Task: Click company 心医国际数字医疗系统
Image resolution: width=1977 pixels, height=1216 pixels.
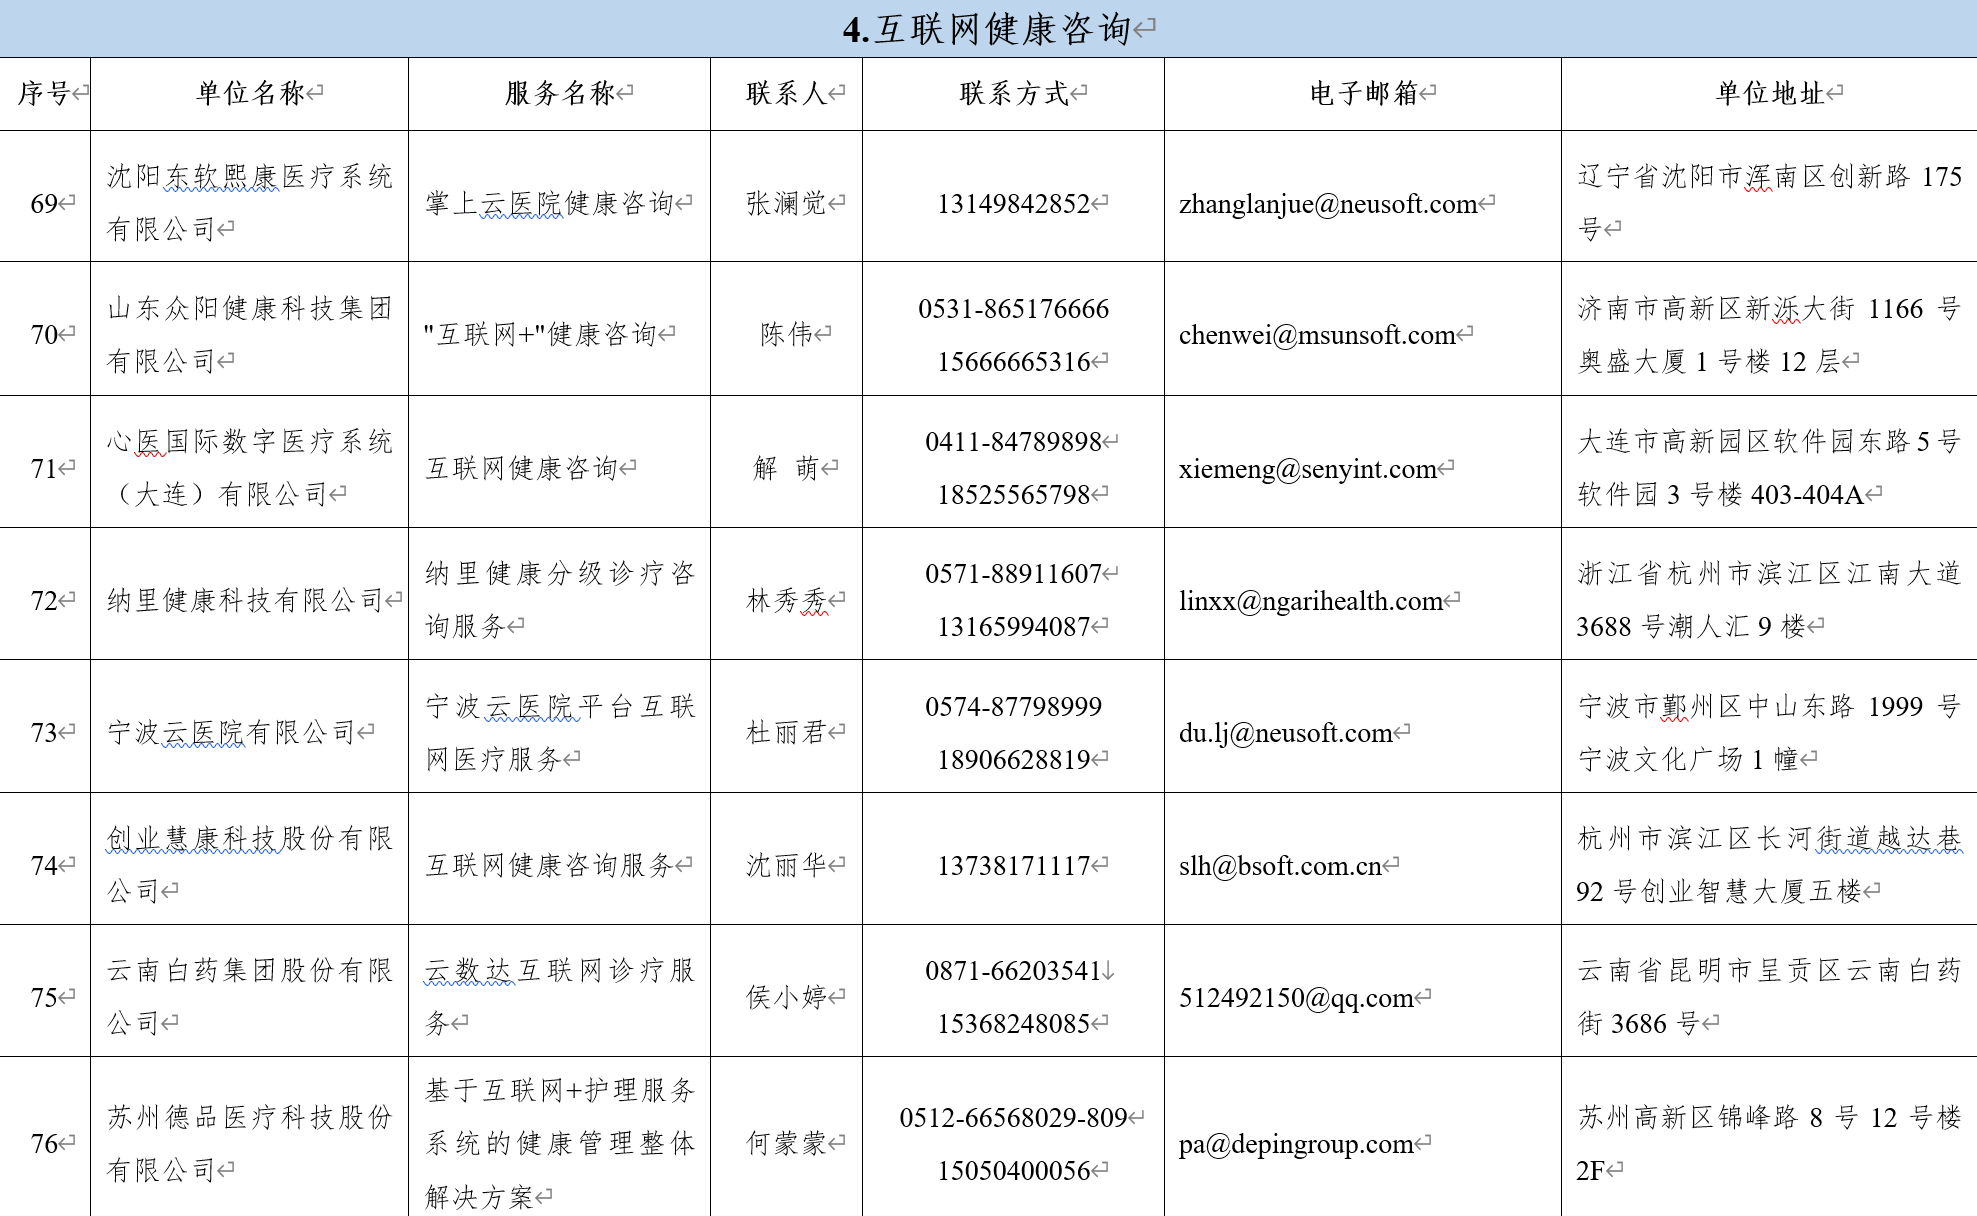Action: [x=250, y=441]
